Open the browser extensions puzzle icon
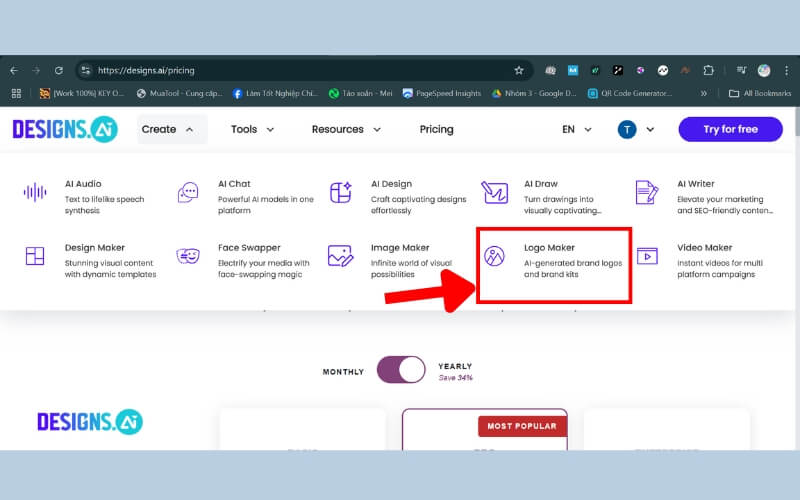 pos(708,70)
